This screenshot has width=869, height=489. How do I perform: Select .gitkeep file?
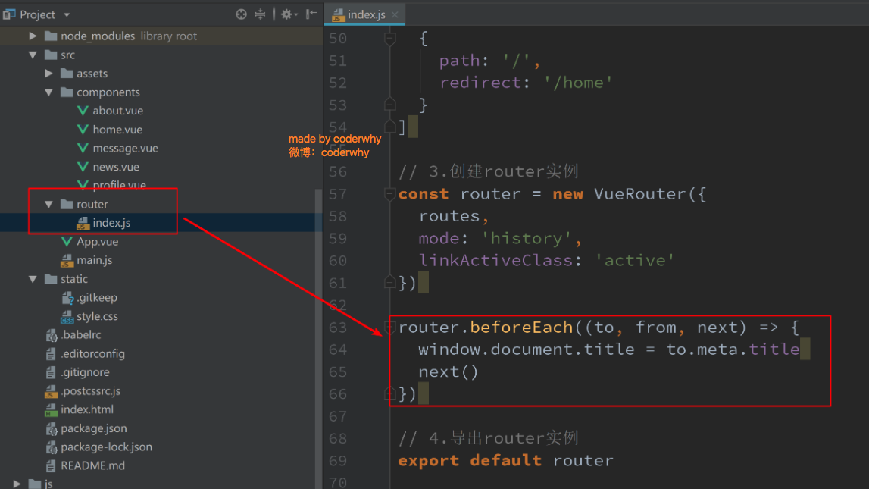97,298
